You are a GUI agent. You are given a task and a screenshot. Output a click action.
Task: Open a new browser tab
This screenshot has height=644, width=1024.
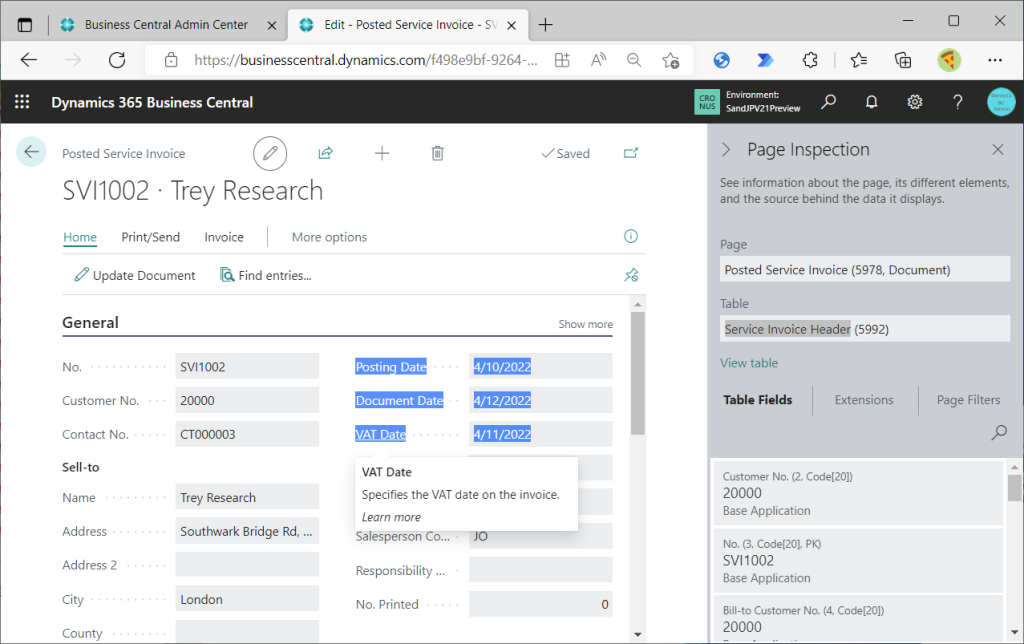click(545, 25)
